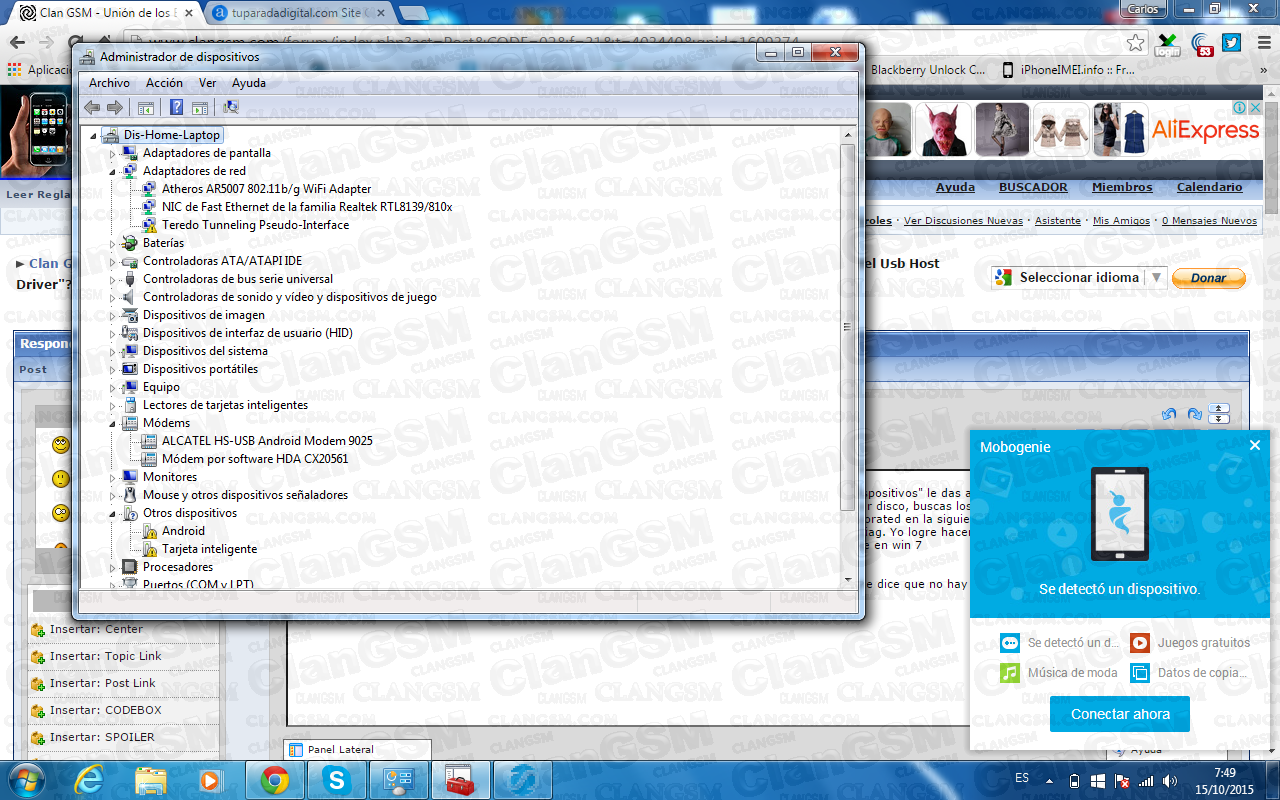Open the Chrome hamburger menu

[x=1262, y=43]
